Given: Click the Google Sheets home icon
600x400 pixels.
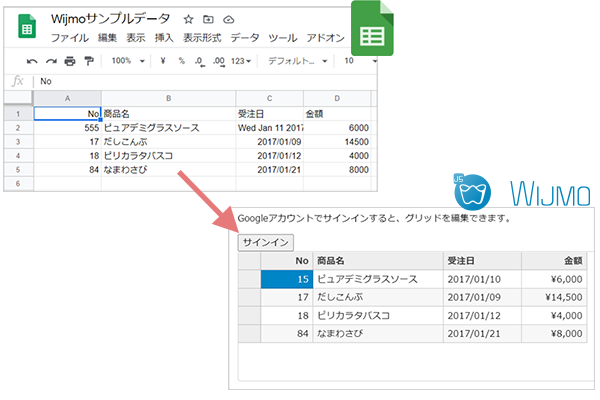Looking at the screenshot, I should tap(27, 26).
